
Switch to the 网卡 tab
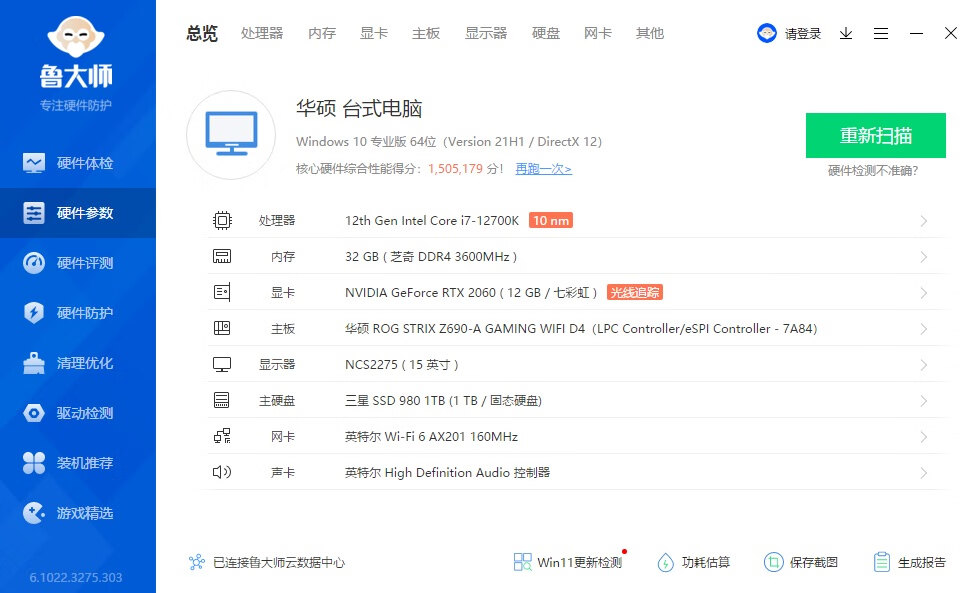[x=598, y=34]
